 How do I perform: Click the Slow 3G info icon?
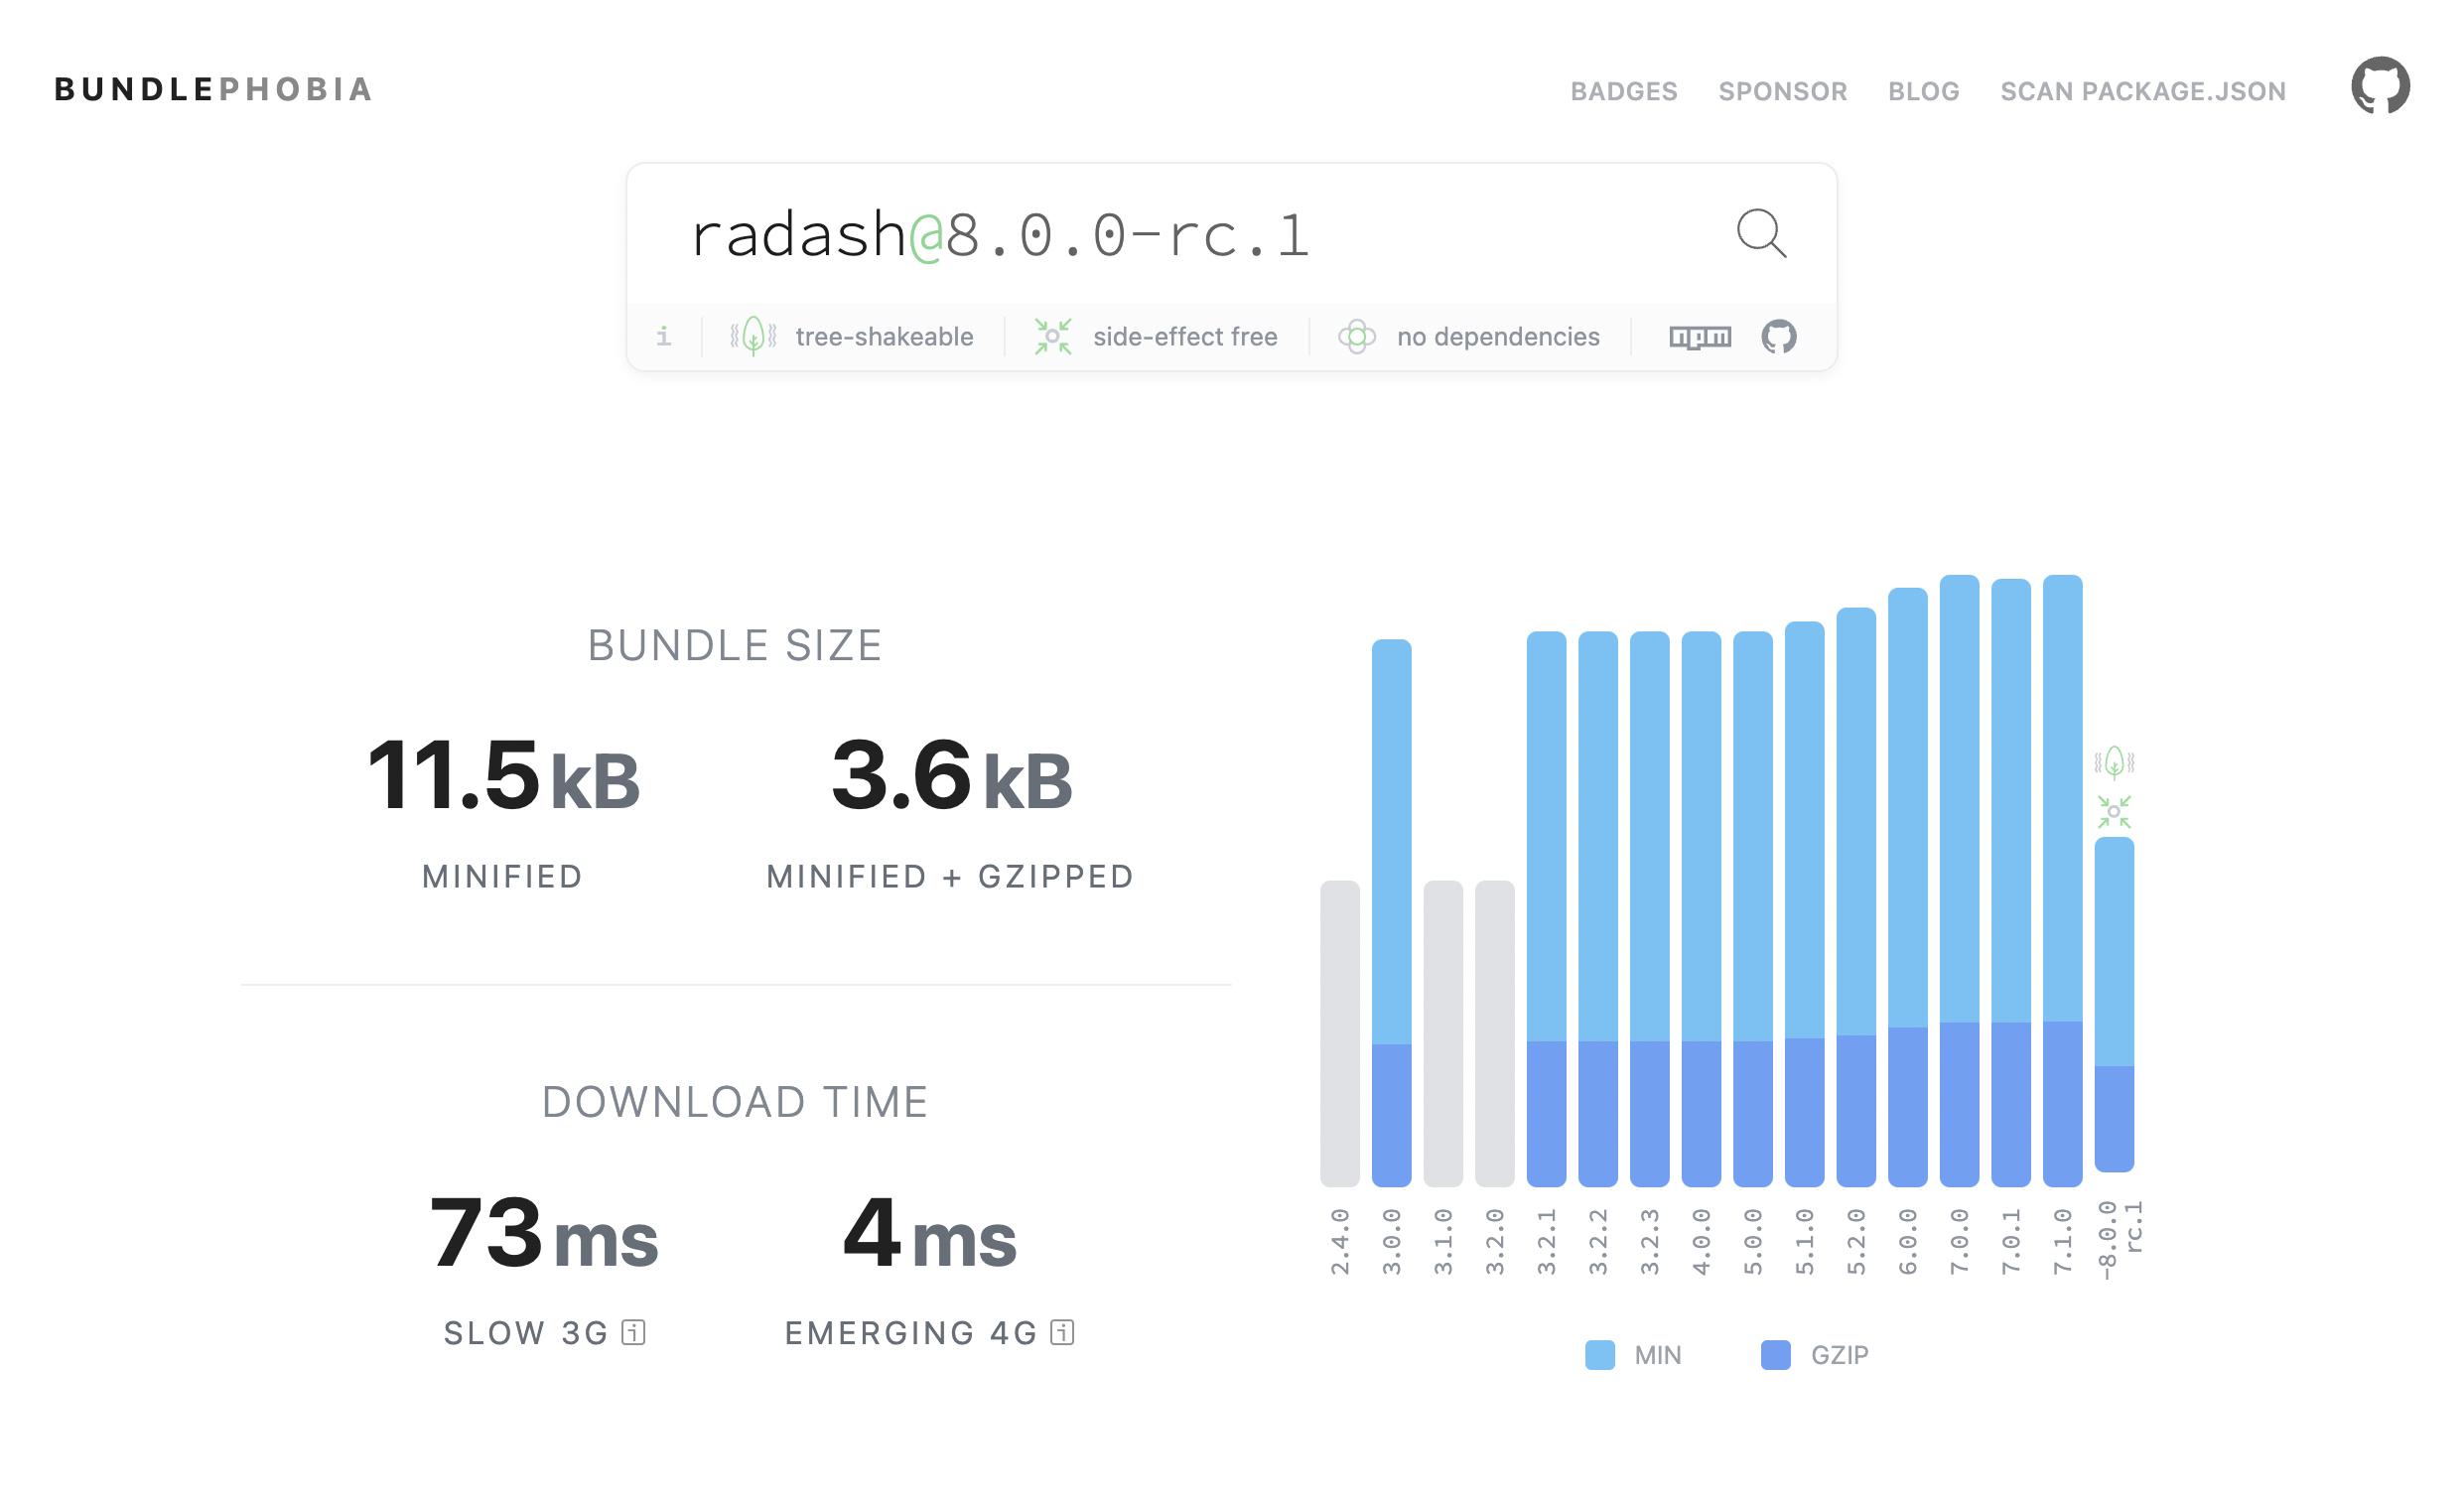(x=633, y=1332)
